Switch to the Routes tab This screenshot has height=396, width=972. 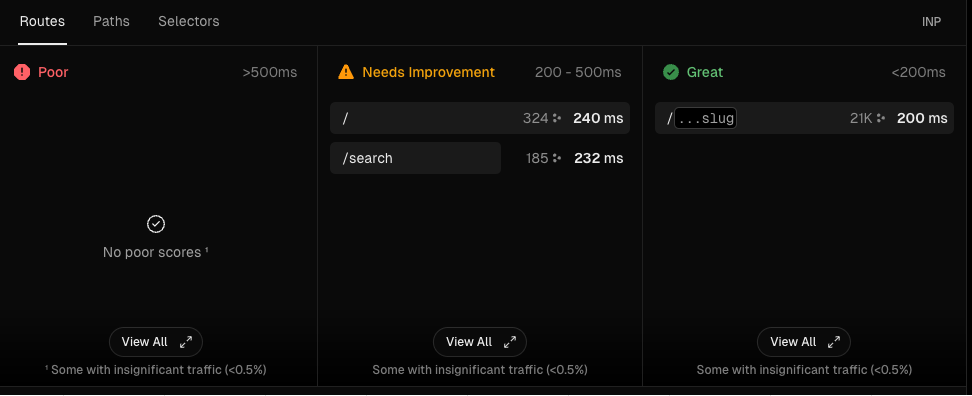point(42,22)
